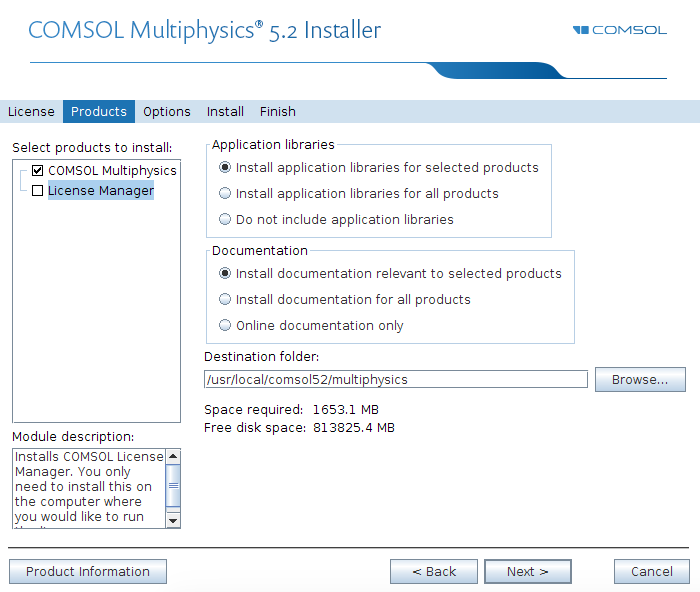Screen dimensions: 700x592
Task: Uncheck the COMSOL Multiphysics checkbox
Action: pos(38,171)
